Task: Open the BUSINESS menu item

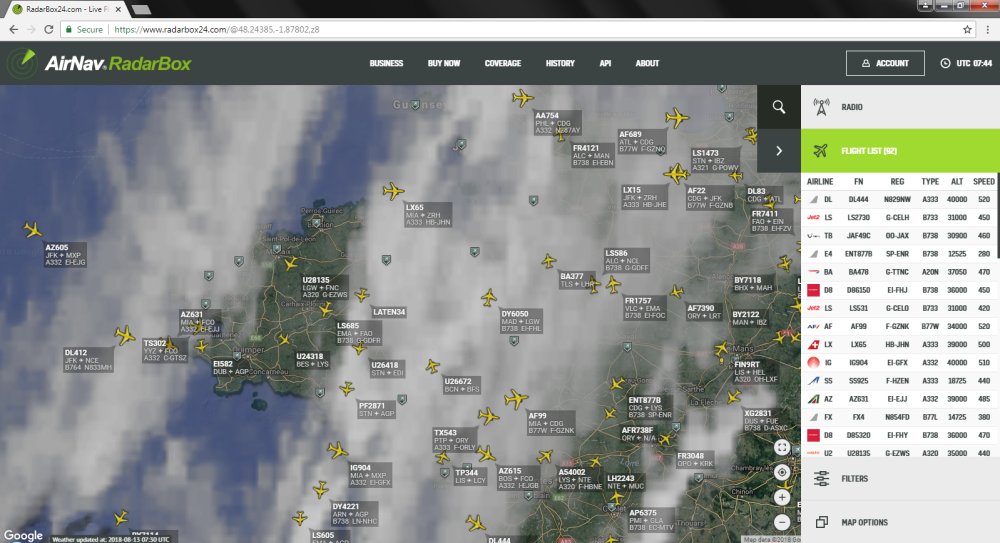Action: [386, 63]
